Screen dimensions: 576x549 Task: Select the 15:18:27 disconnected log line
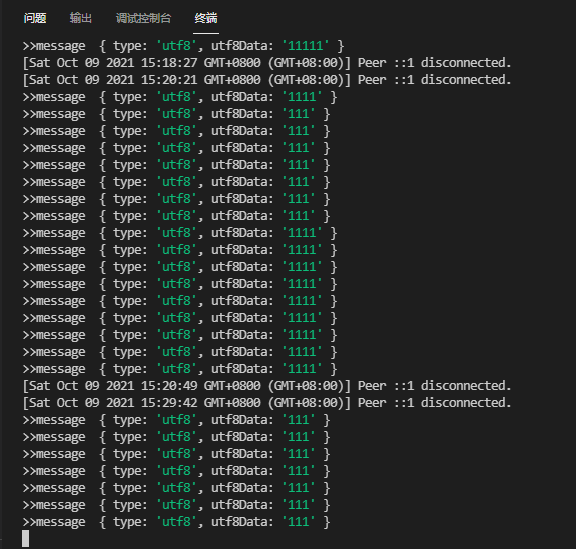pos(267,63)
